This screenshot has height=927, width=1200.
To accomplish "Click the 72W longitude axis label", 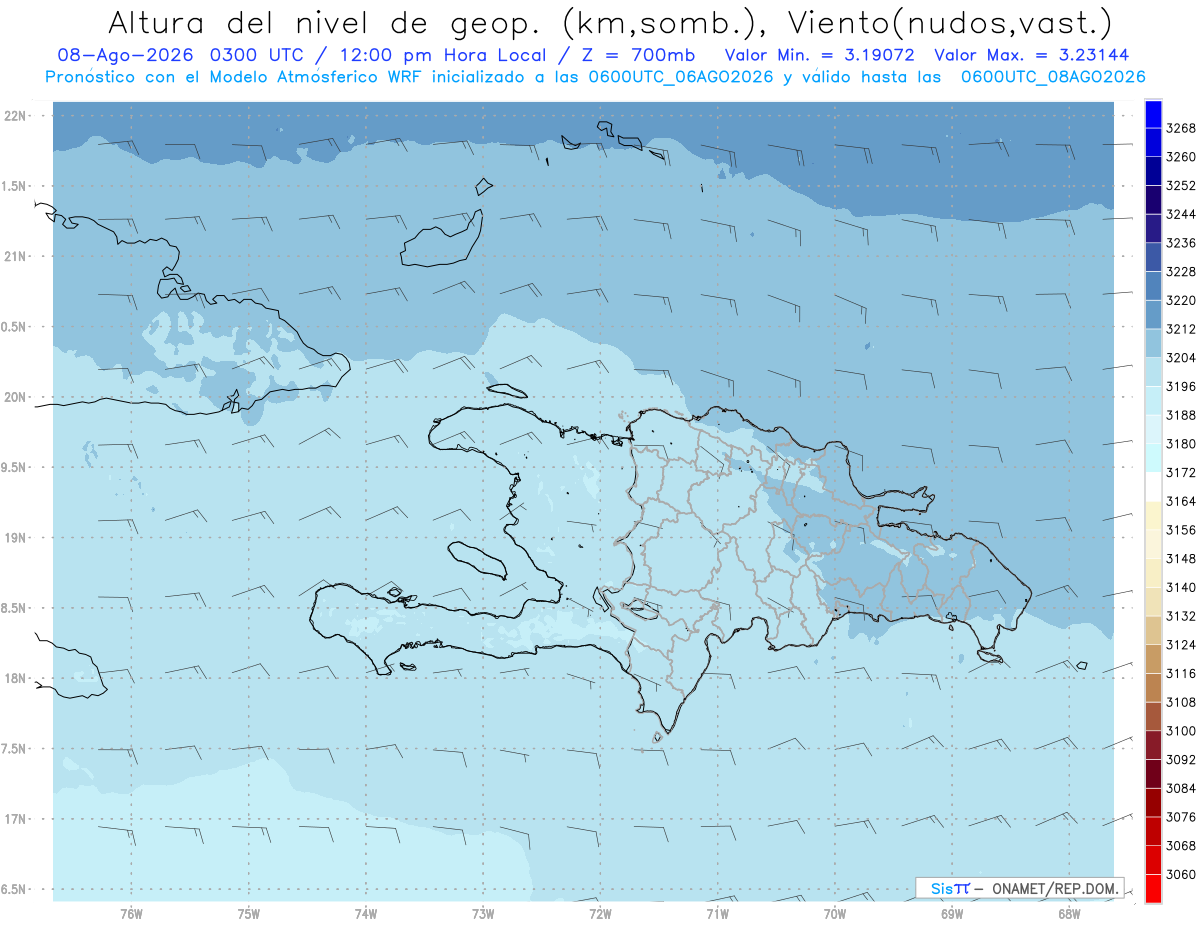I will [x=600, y=912].
